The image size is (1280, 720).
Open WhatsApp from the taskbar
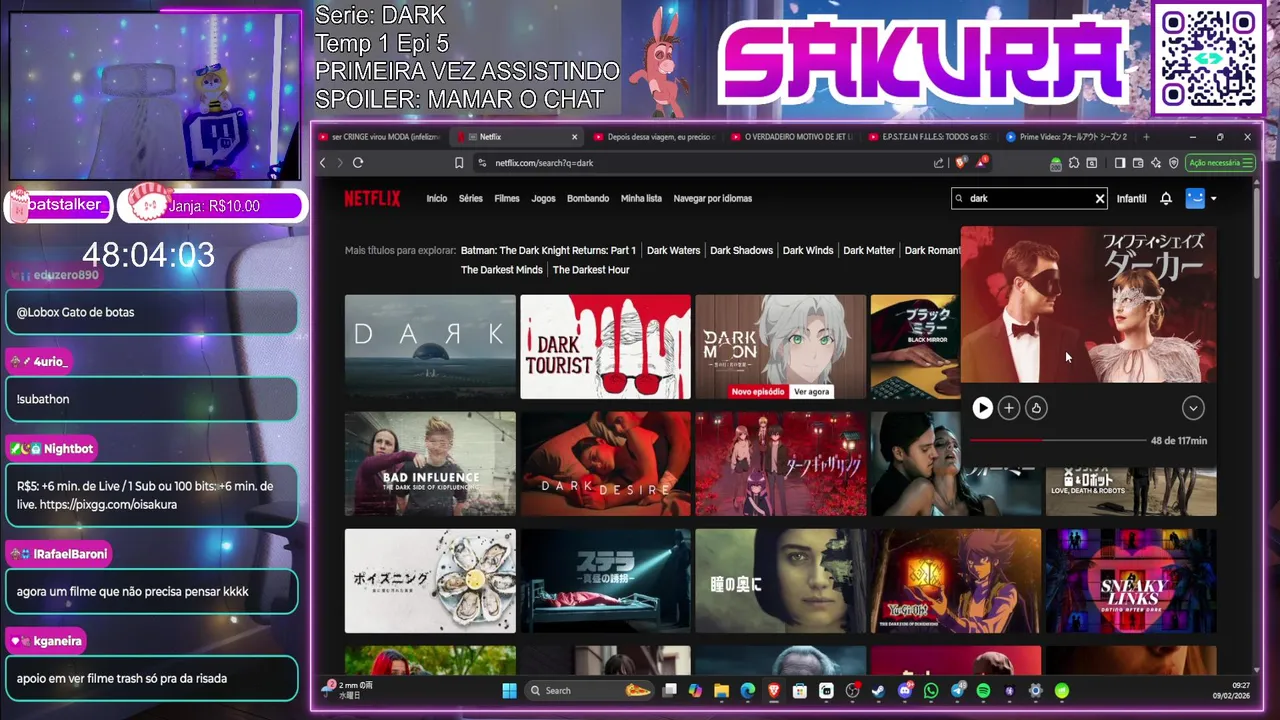tap(931, 690)
